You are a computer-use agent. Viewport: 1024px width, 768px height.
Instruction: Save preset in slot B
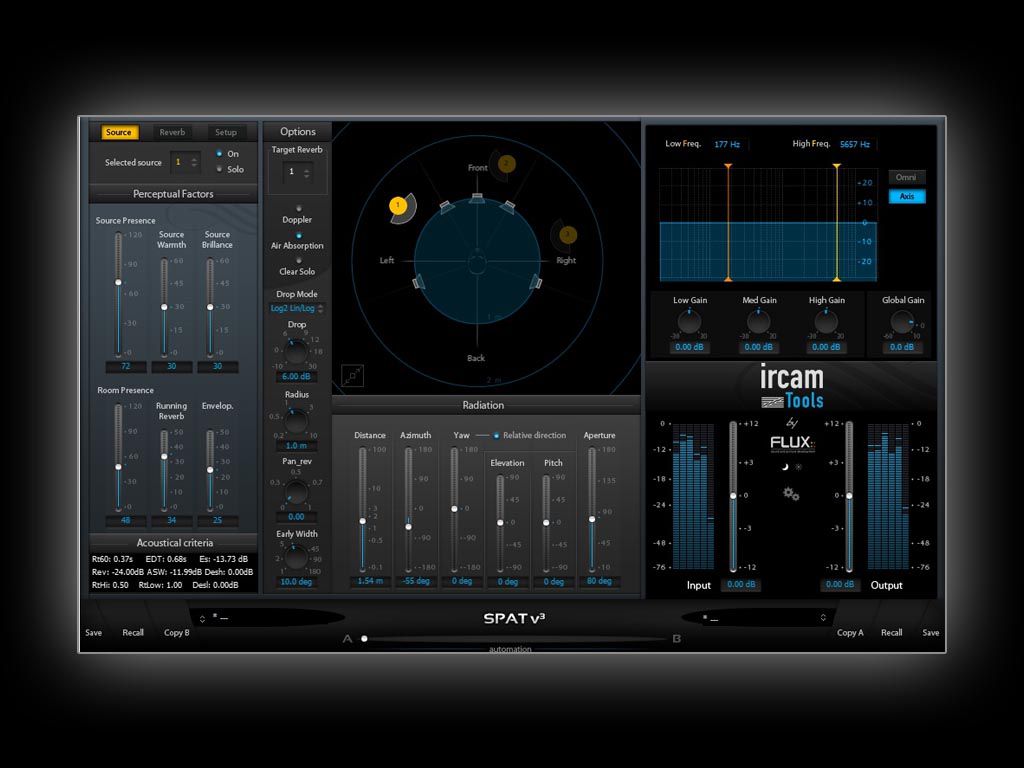pos(931,633)
